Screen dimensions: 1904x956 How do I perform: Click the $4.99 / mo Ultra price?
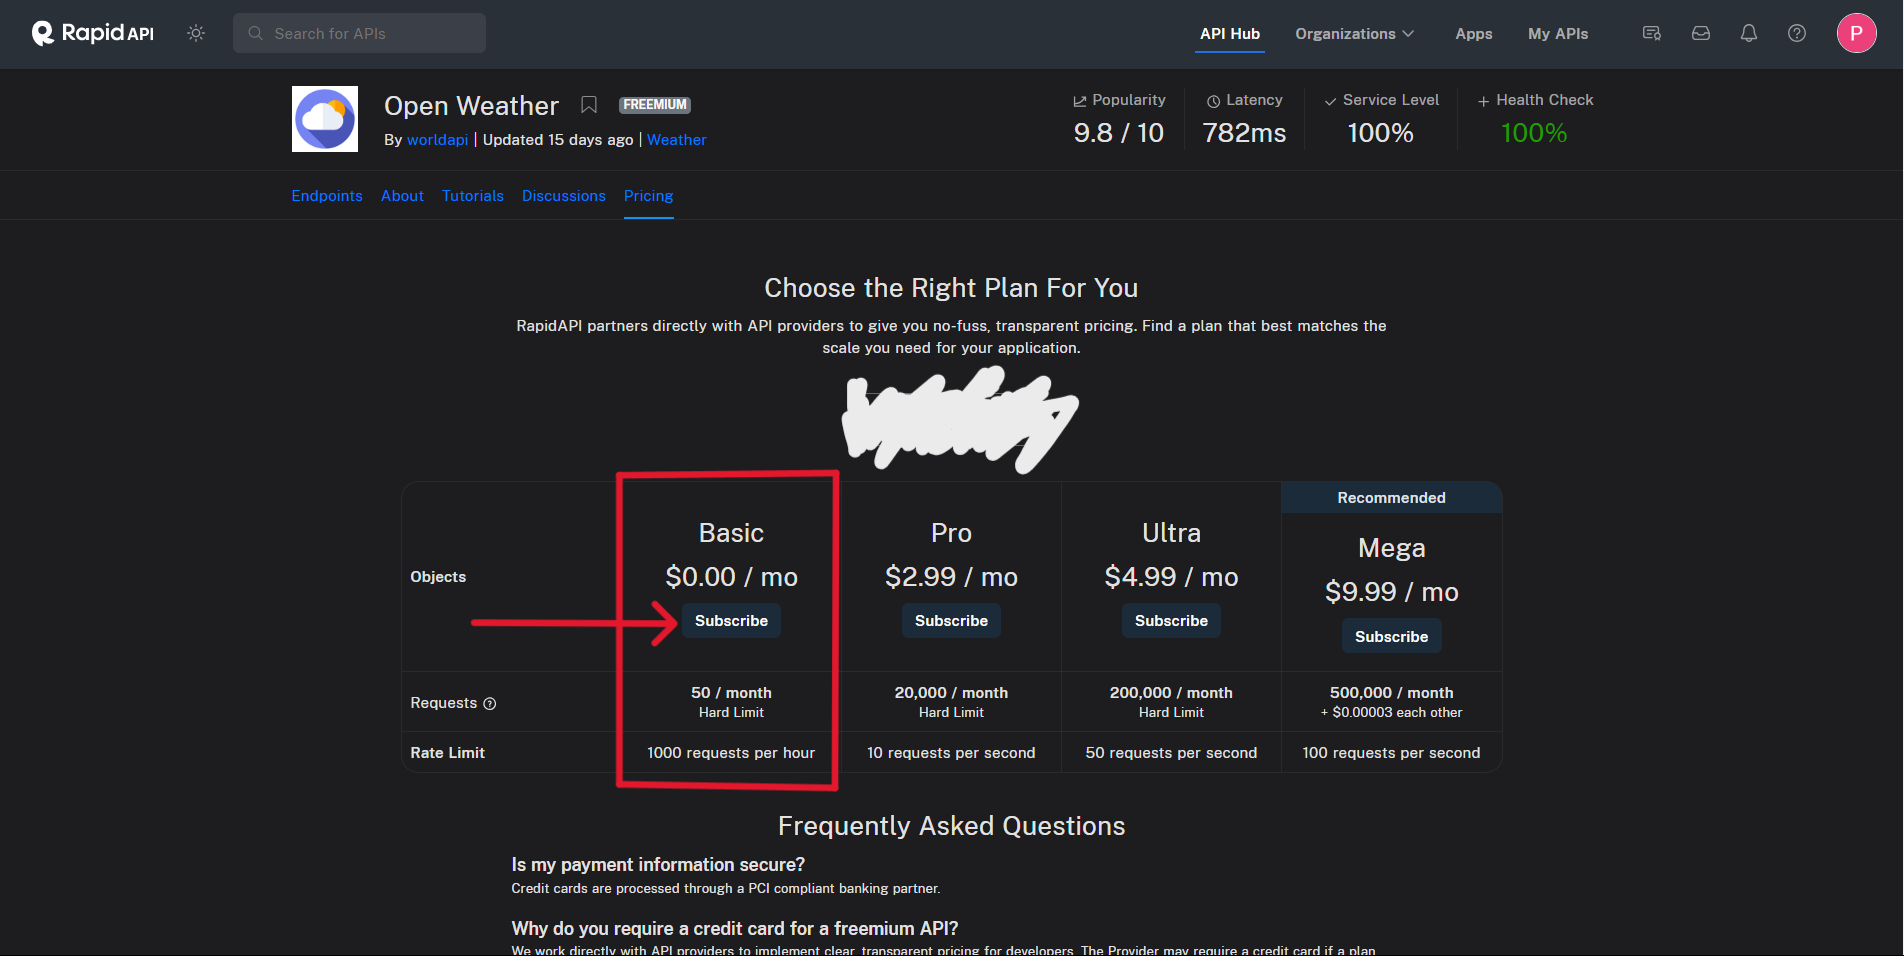tap(1171, 577)
